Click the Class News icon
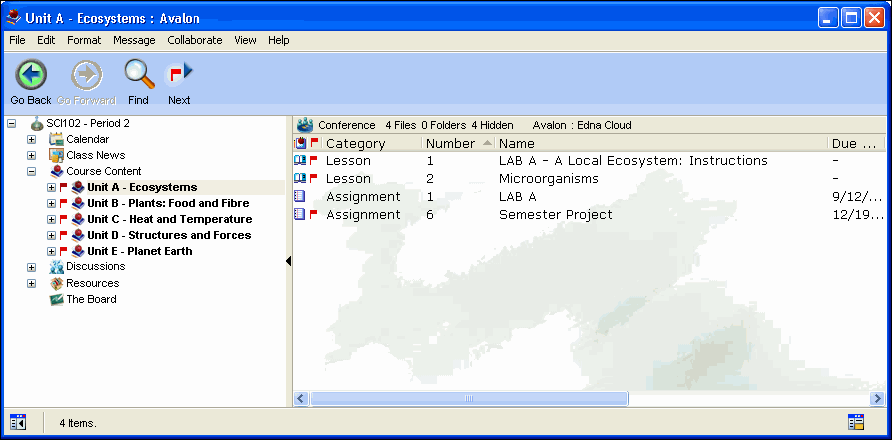Viewport: 892px width, 440px height. coord(57,155)
